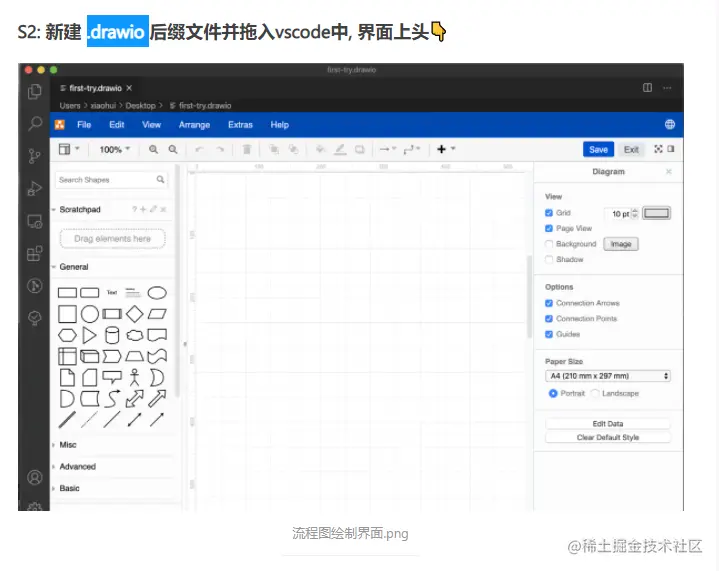Open Source Control icon in activity bar
Image resolution: width=719 pixels, height=571 pixels.
click(x=34, y=156)
